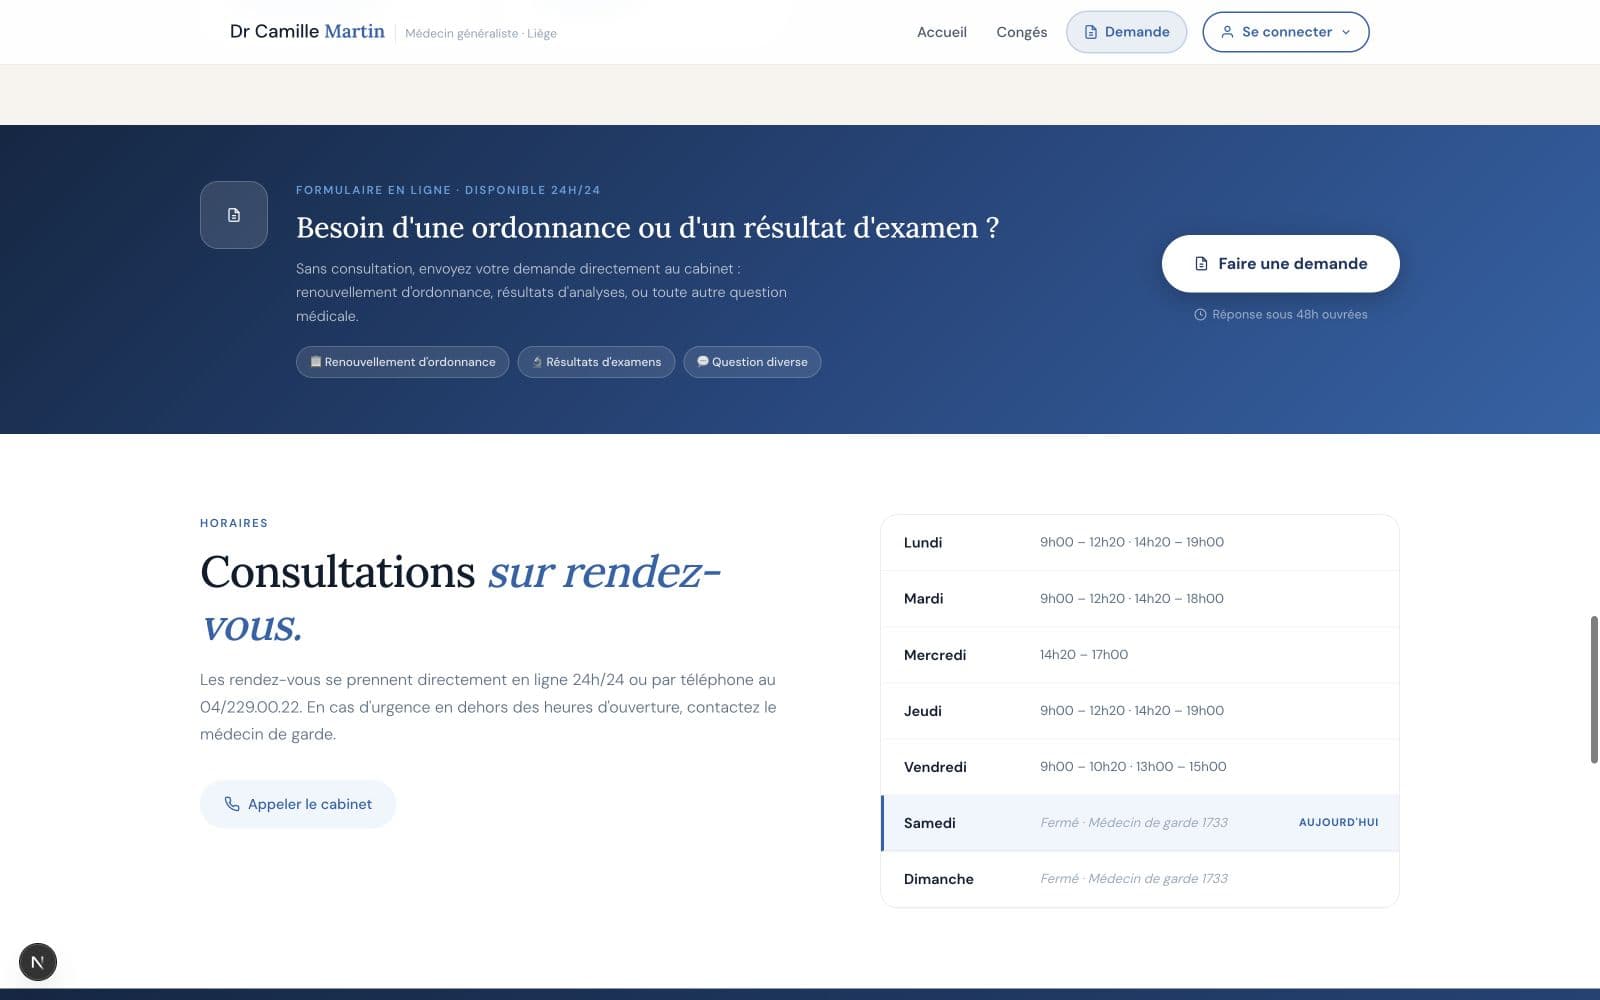Expand the Se connecter dropdown chevron
This screenshot has height=1000, width=1600.
click(x=1346, y=32)
